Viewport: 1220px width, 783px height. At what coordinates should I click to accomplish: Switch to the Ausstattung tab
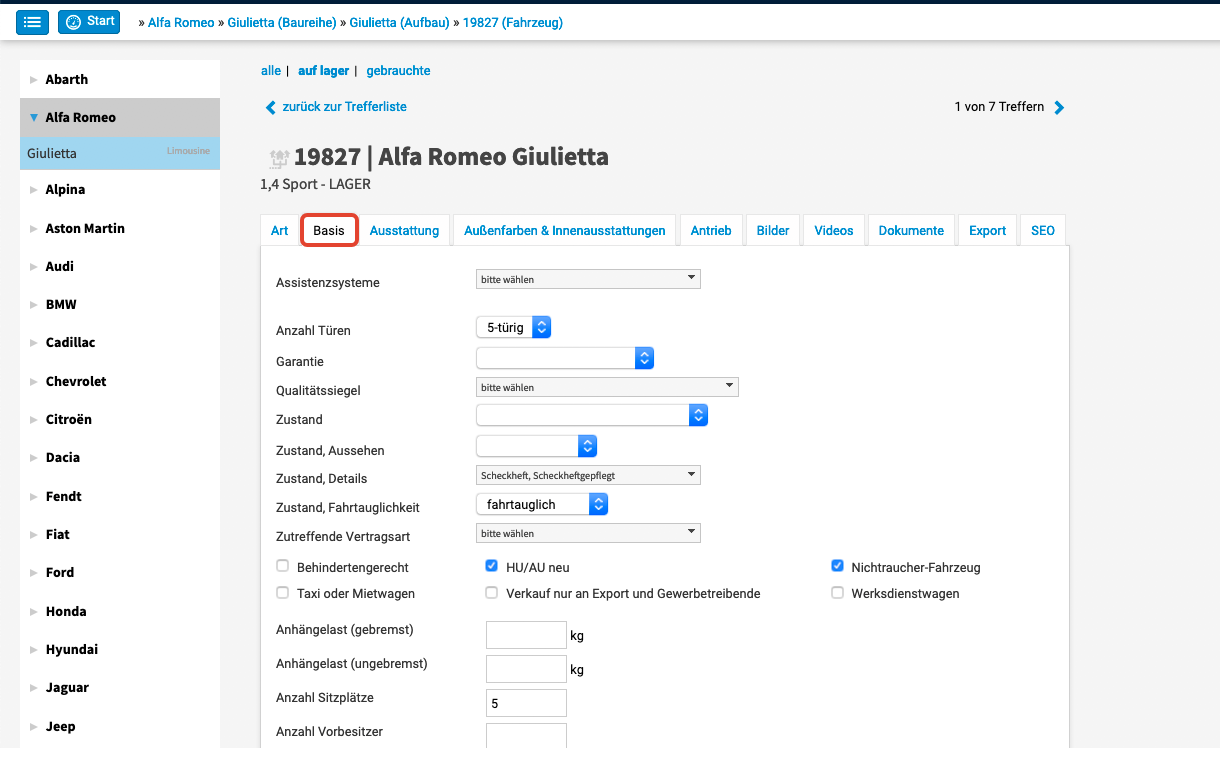(x=404, y=230)
